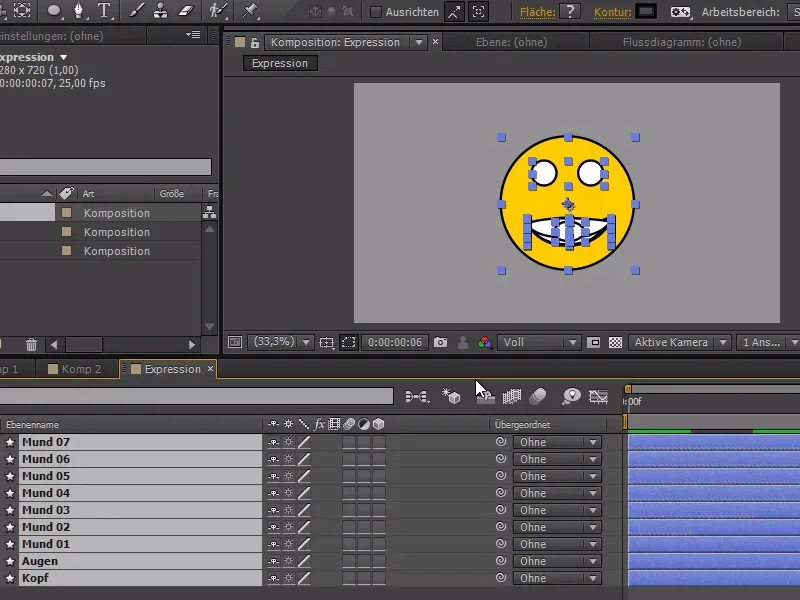Open the Kontur stroke options link

[612, 12]
